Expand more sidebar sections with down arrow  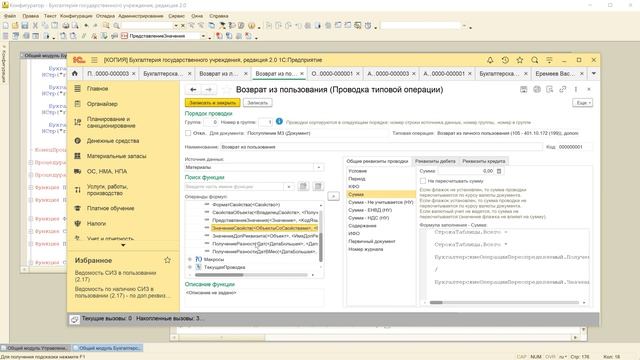[123, 245]
